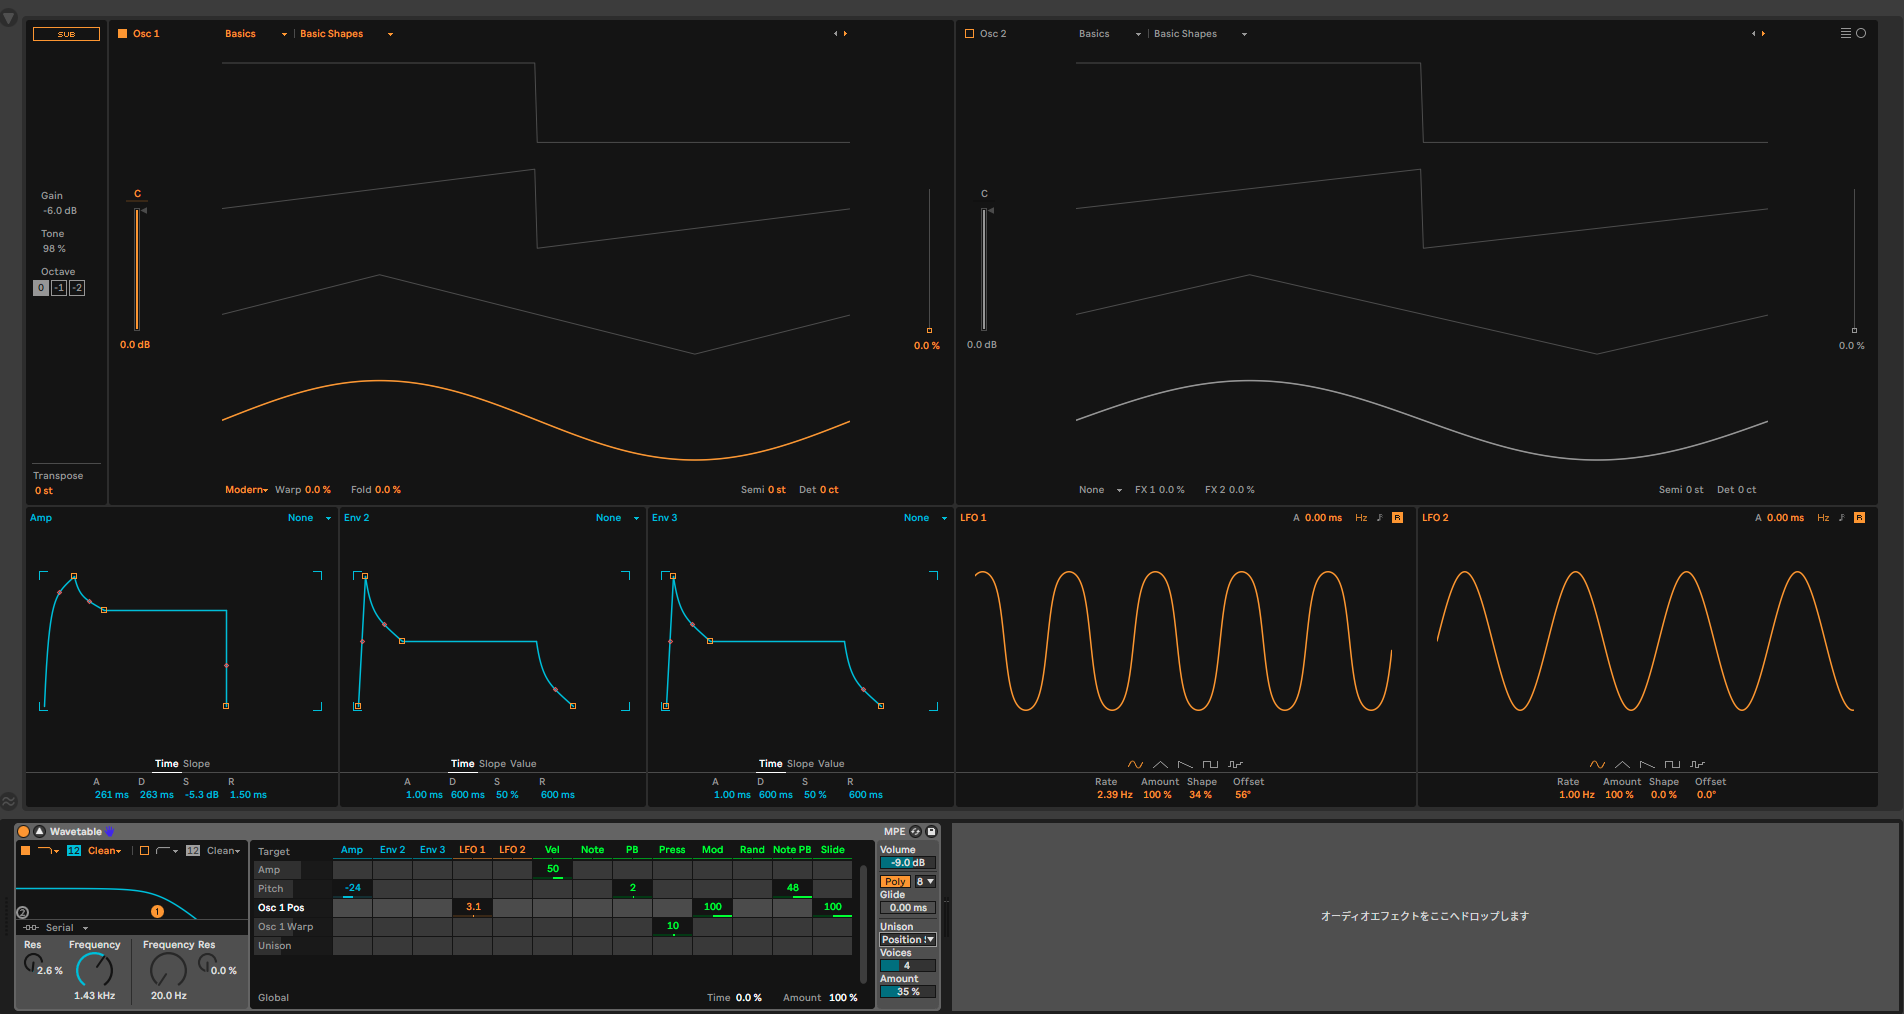Click the LFO 1 retrigger R button

pos(1397,518)
